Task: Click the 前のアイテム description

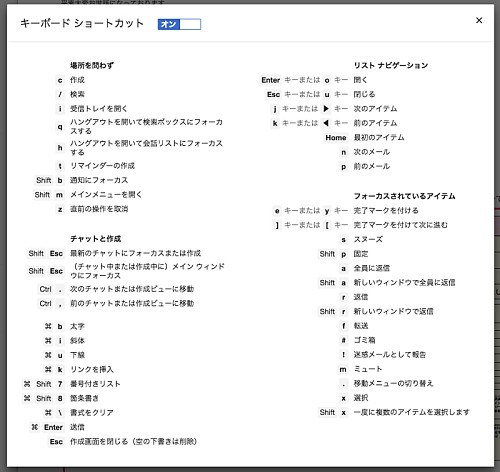Action: [375, 123]
